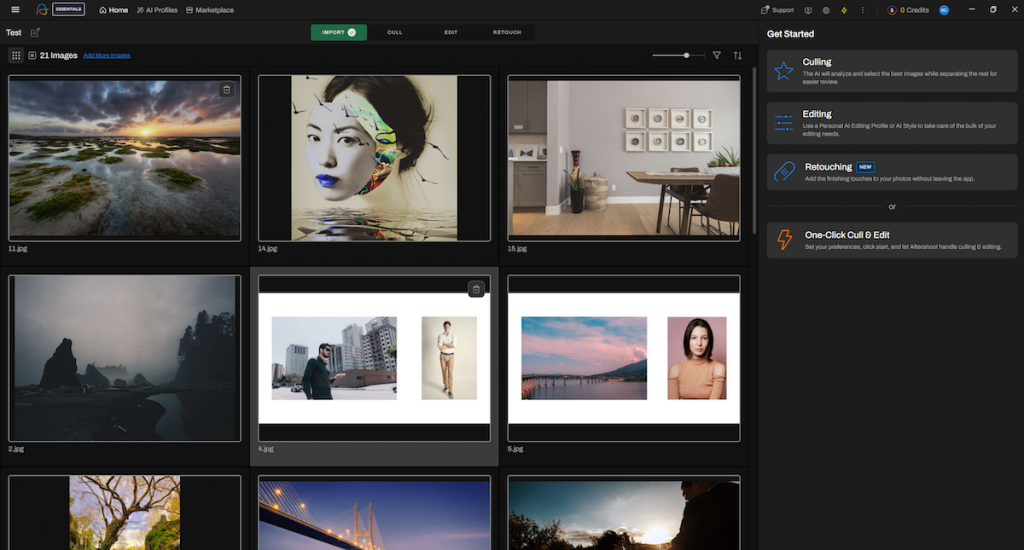Select the 16.jpg interior room thumbnail
Image resolution: width=1024 pixels, height=550 pixels.
(624, 158)
